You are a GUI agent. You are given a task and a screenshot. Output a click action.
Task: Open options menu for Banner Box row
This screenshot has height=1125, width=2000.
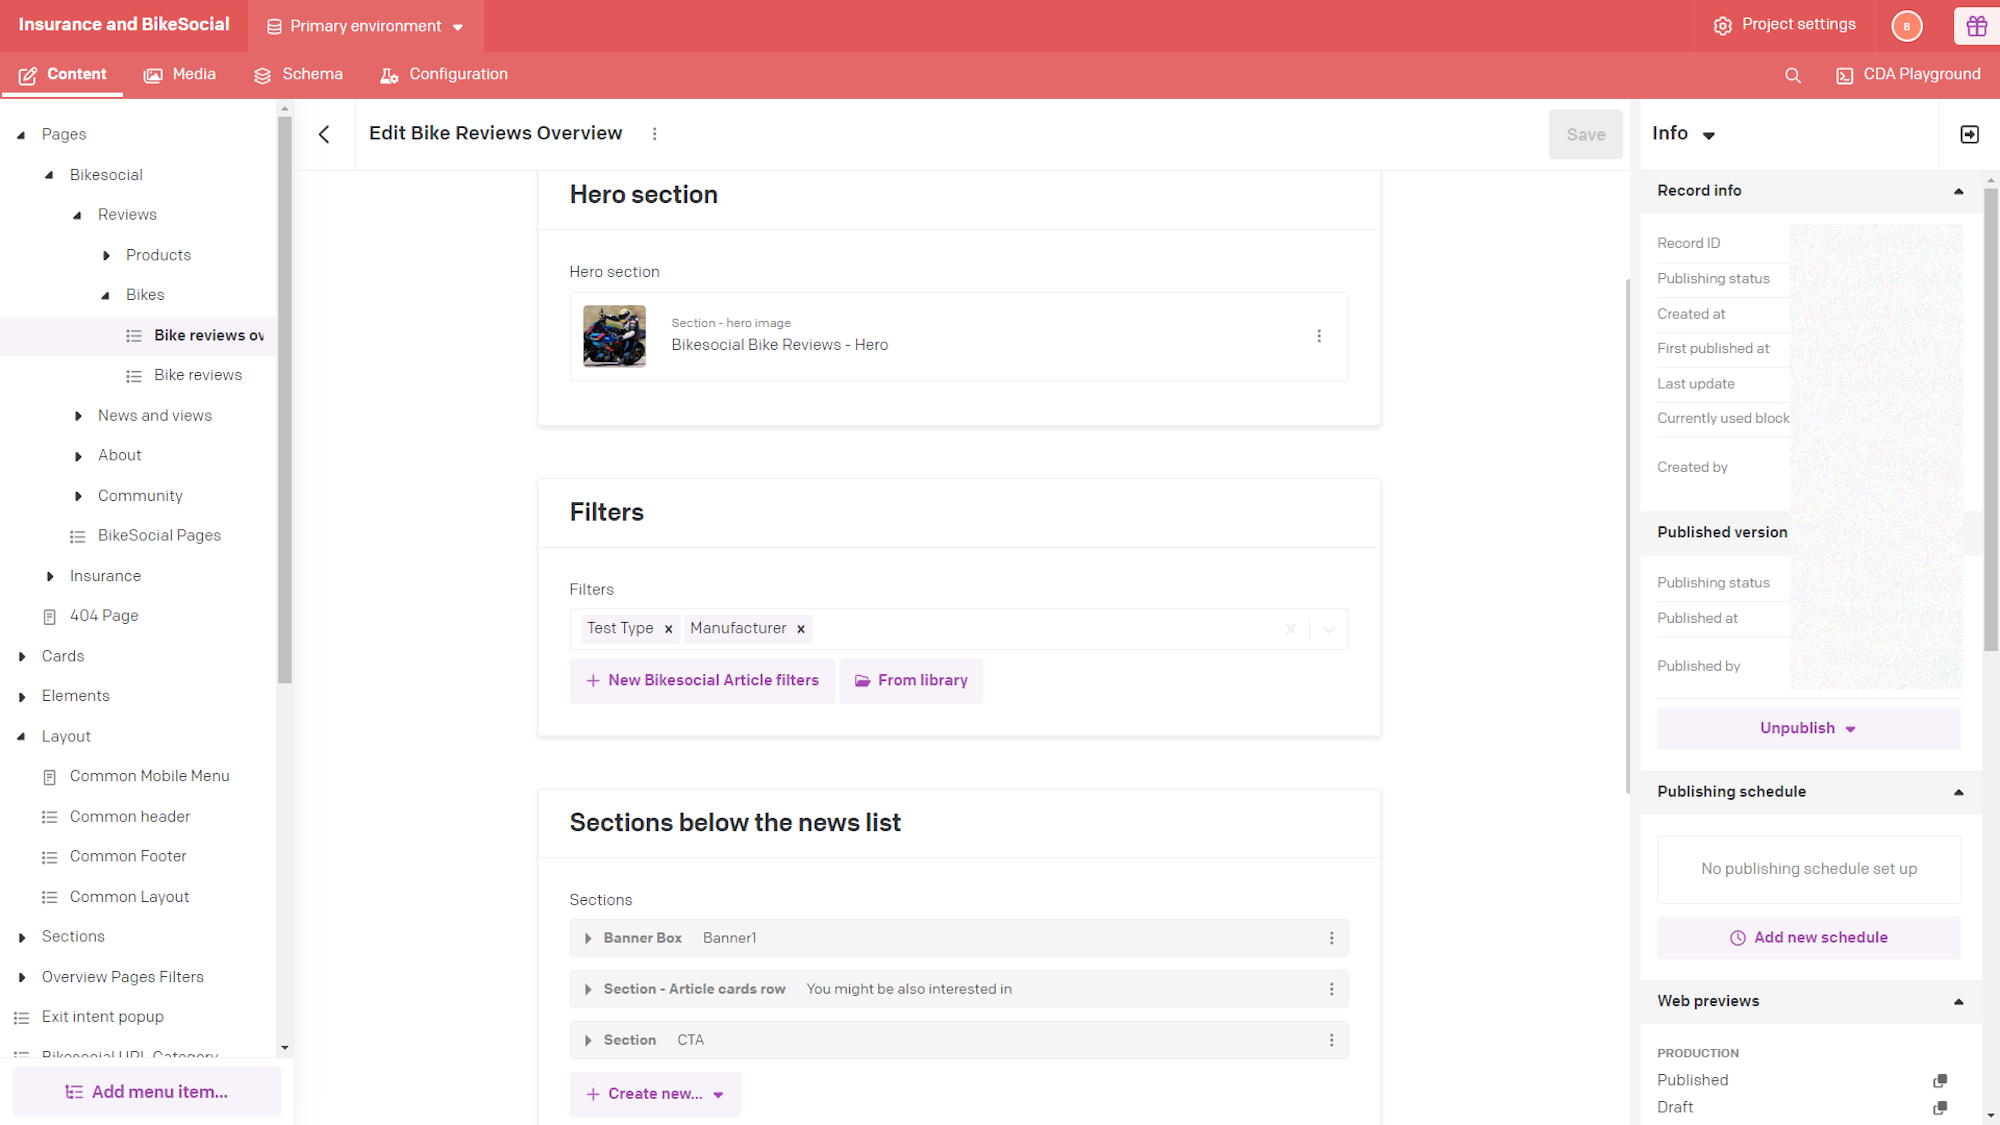(1331, 938)
